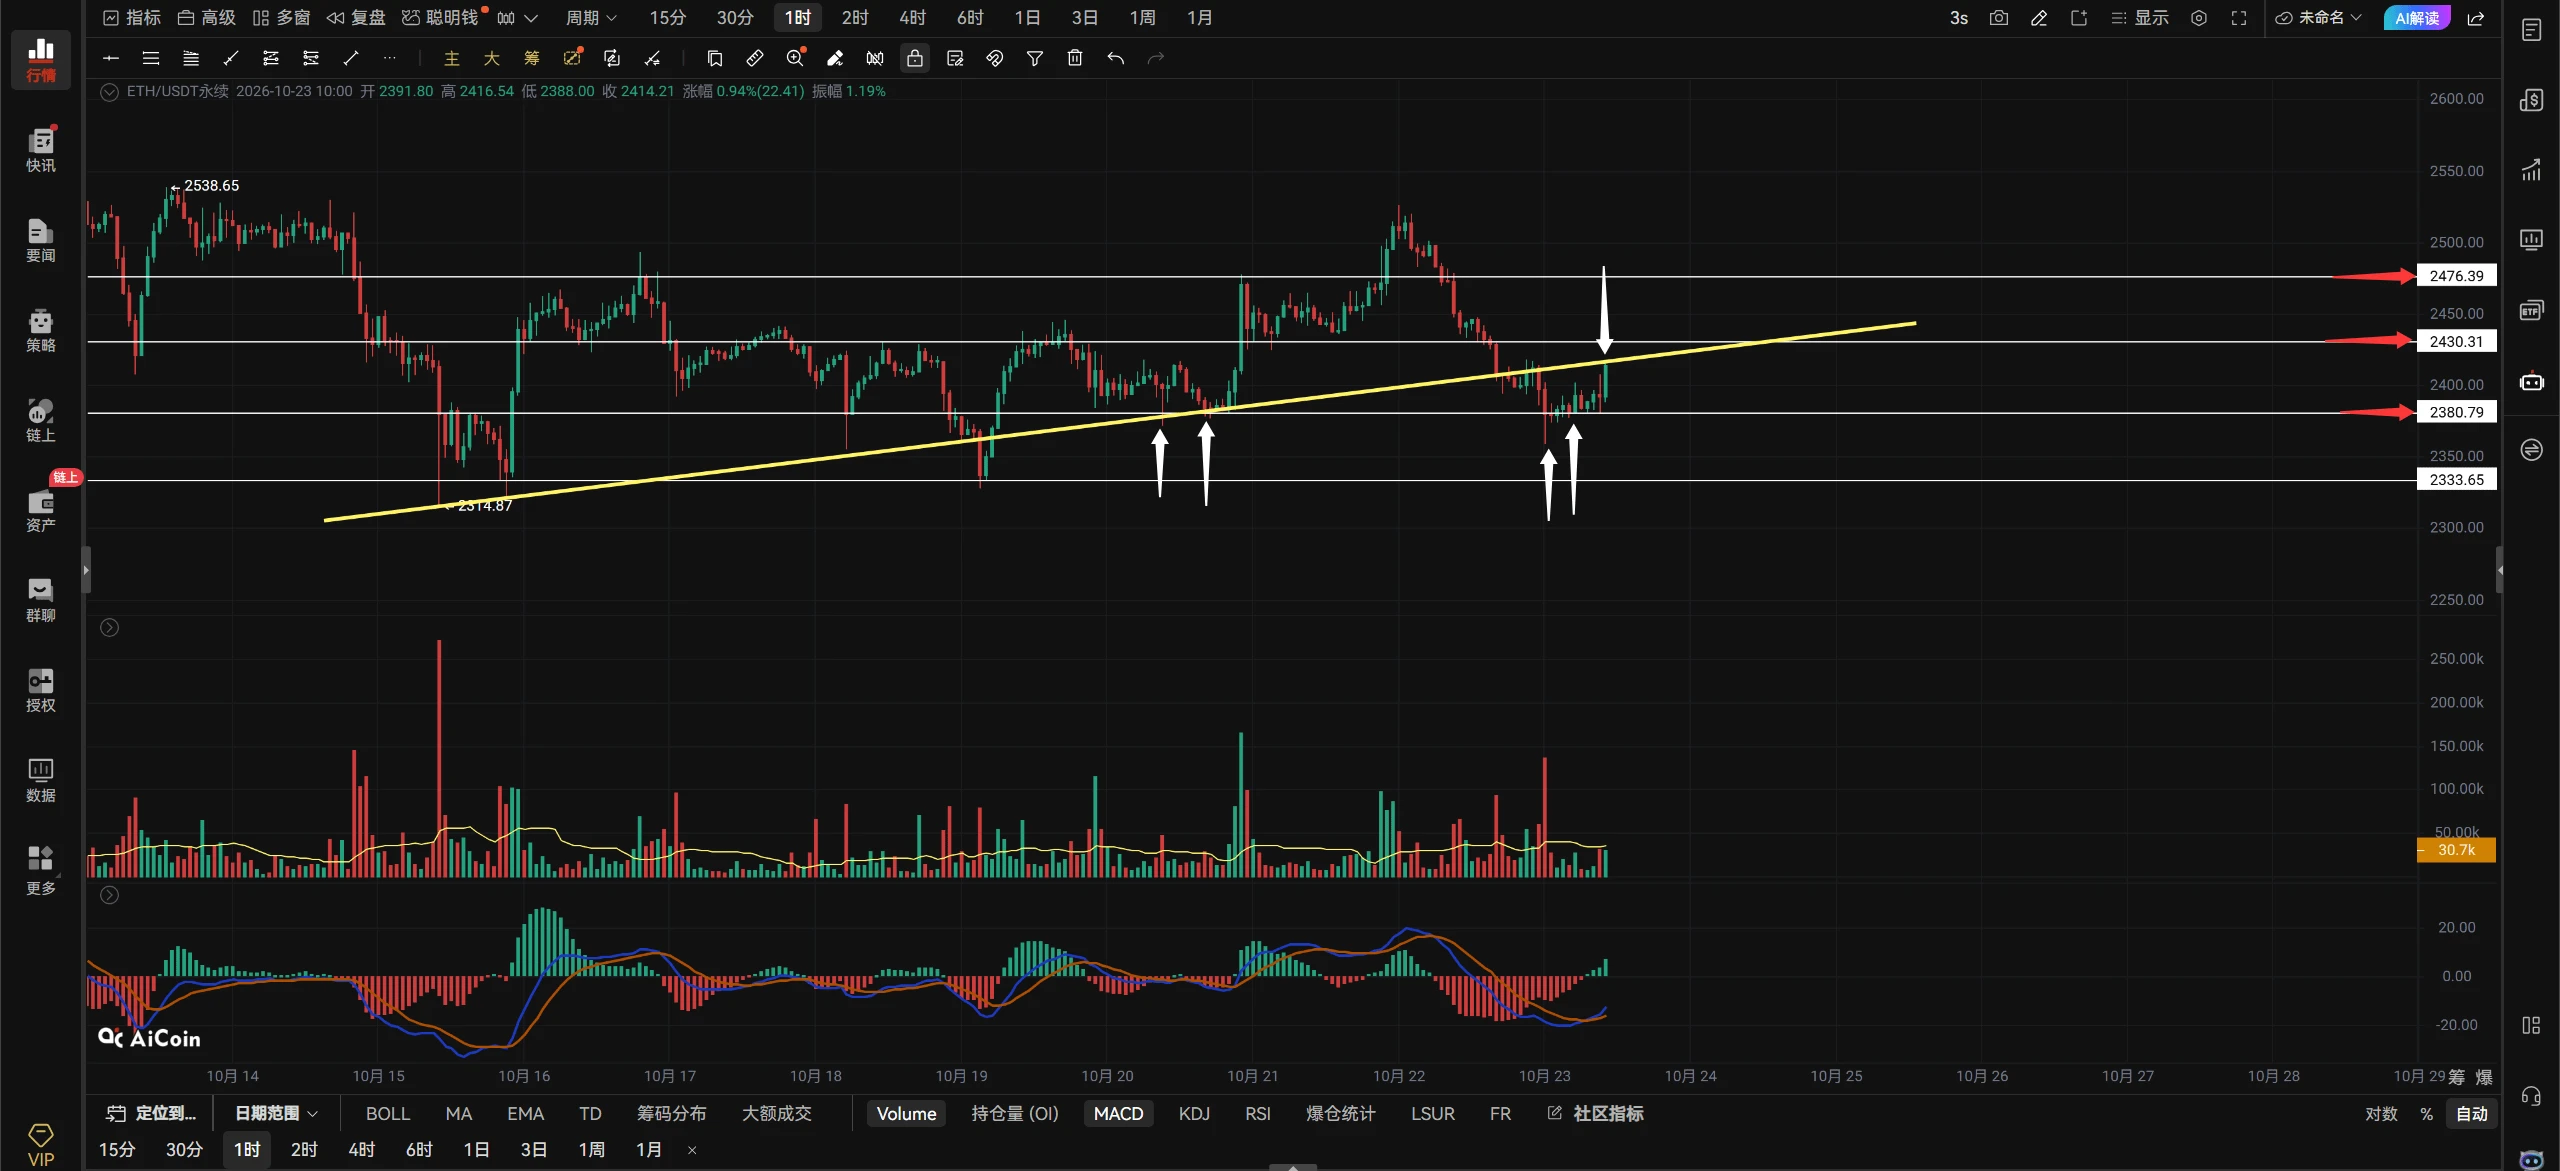Viewport: 2560px width, 1171px height.
Task: Click the undo arrow in drawing toolbar
Action: coord(1116,59)
